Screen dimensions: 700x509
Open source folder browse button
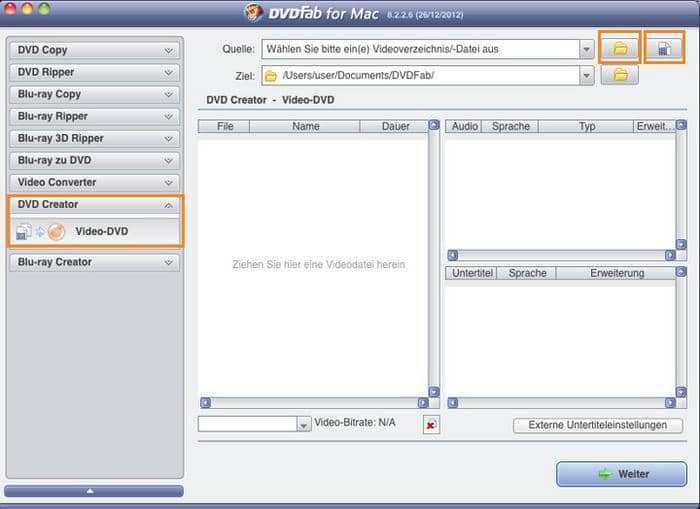click(x=619, y=48)
